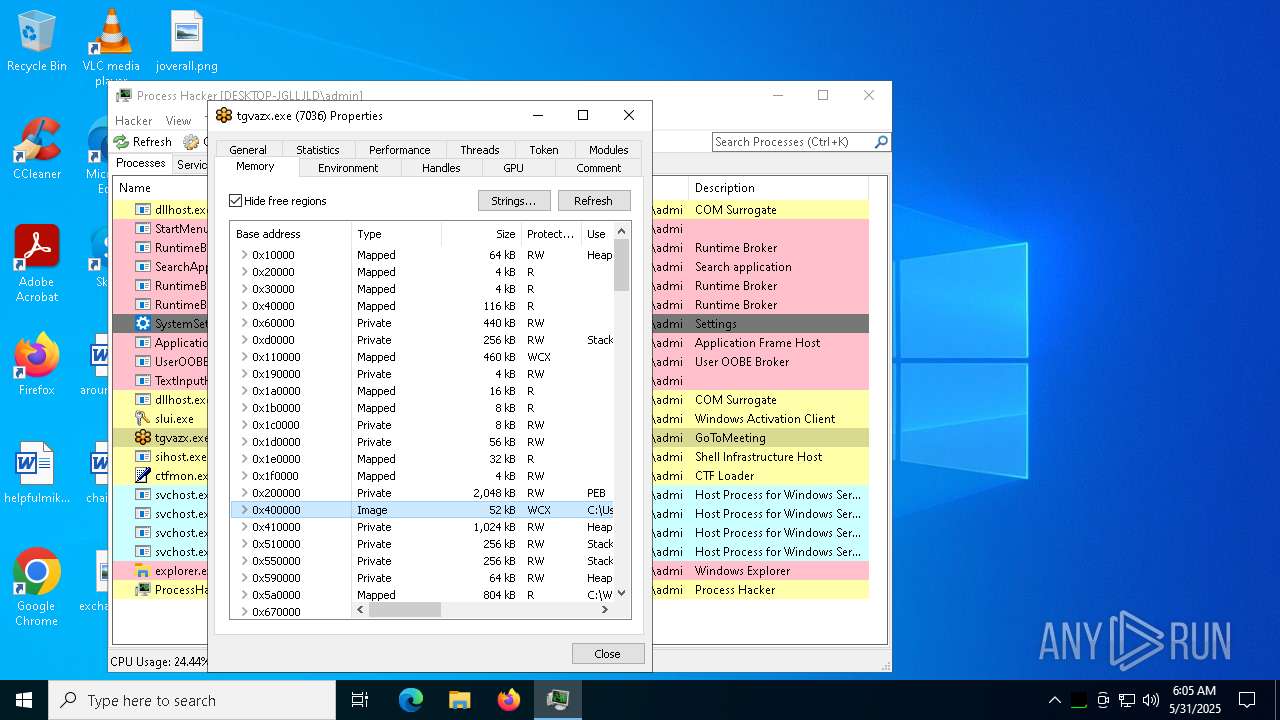
Task: Show hidden system tray icons
Action: point(1054,700)
